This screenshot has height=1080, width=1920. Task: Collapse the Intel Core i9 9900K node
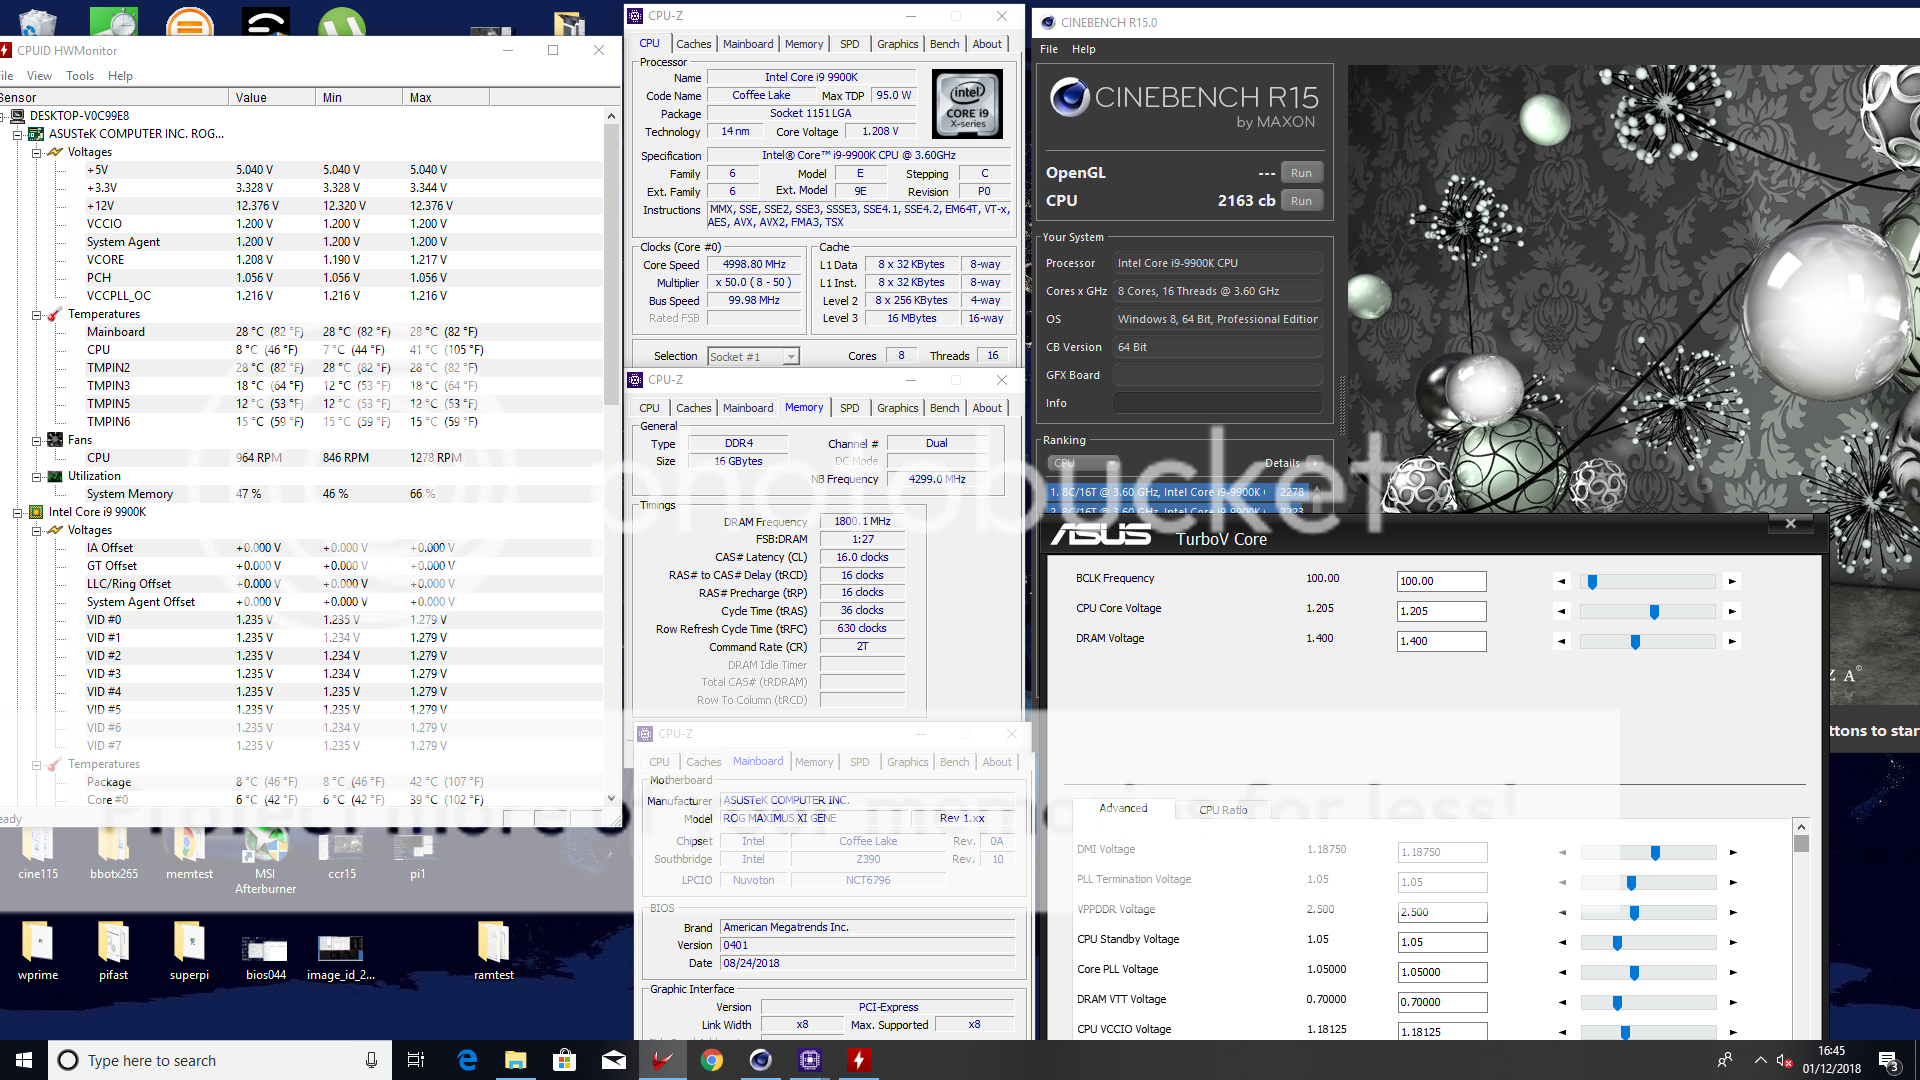[17, 513]
